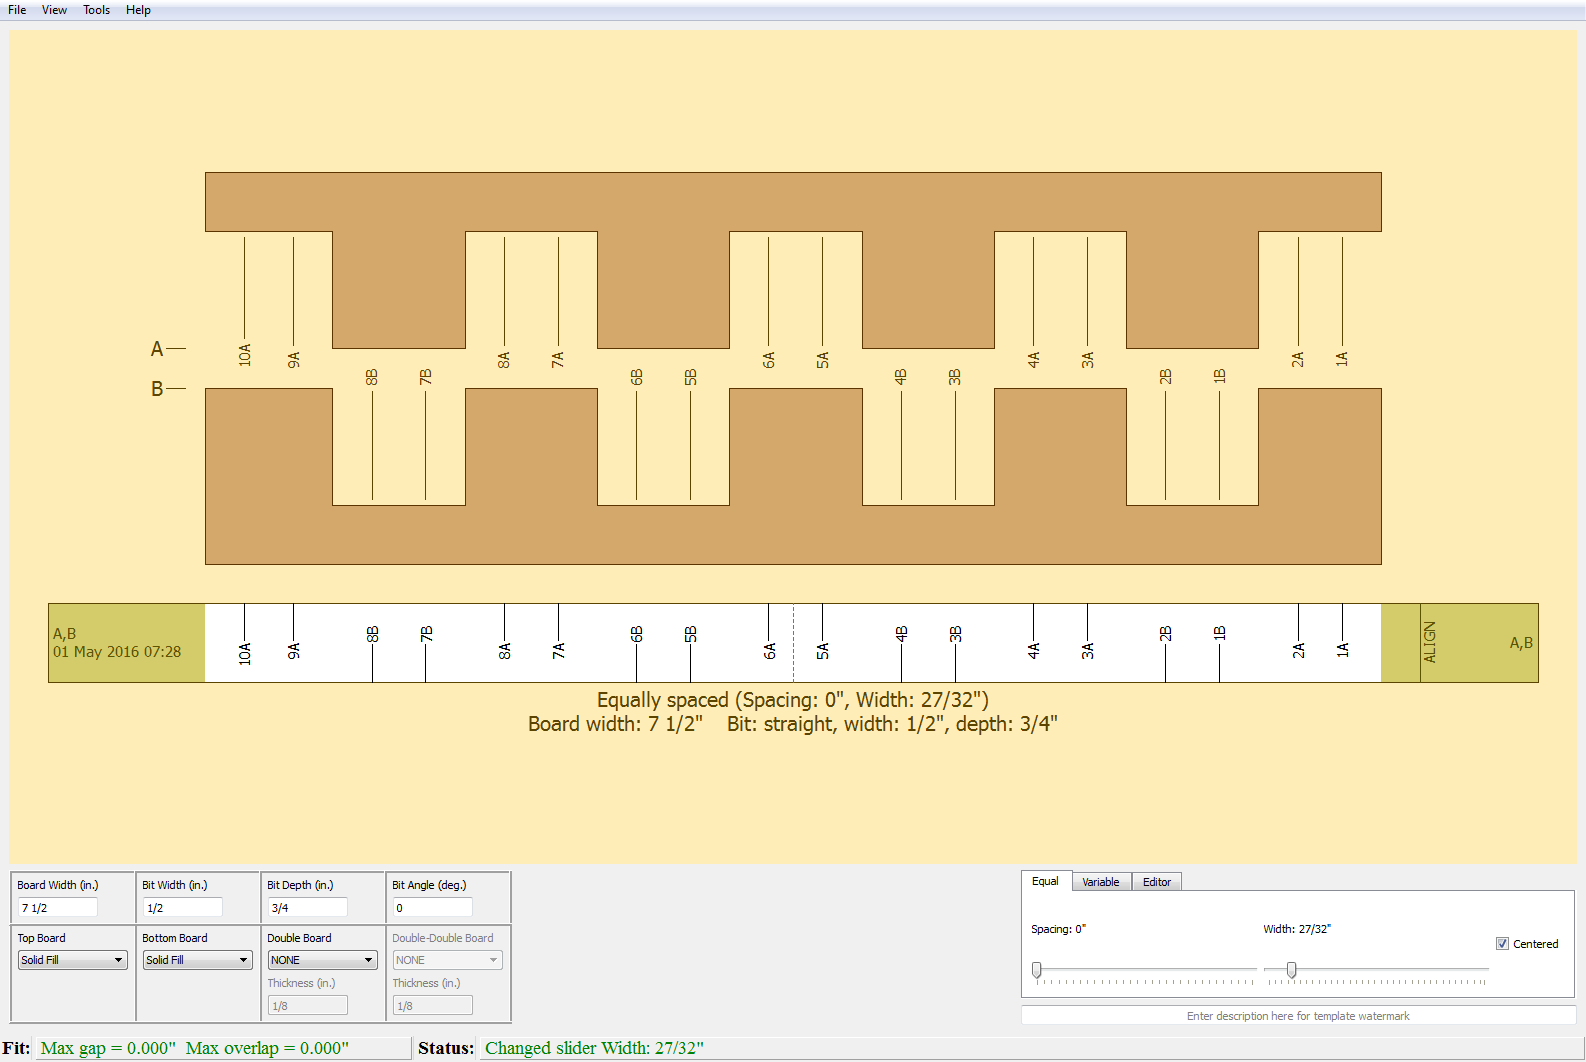The image size is (1586, 1062).
Task: Select the Equal spacing tab
Action: (x=1045, y=881)
